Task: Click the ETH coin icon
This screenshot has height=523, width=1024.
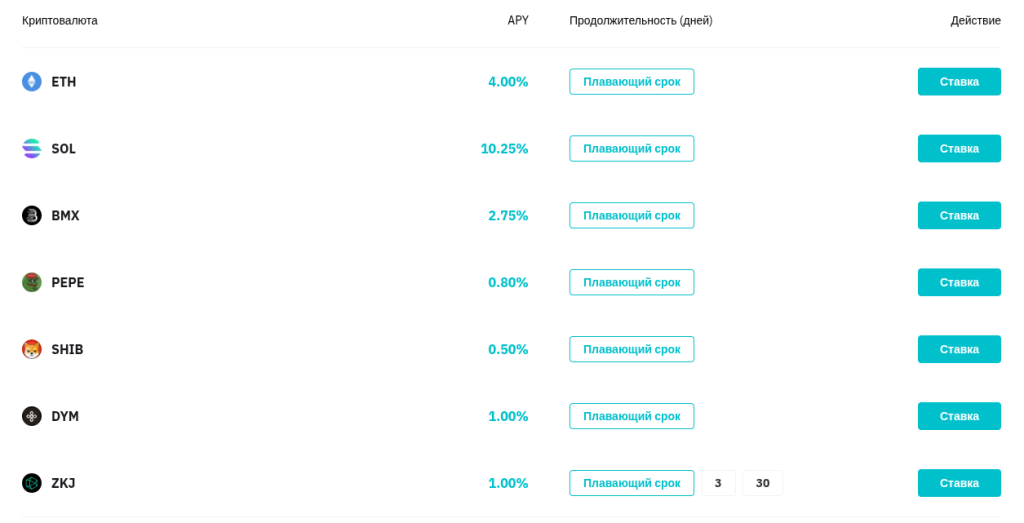Action: tap(32, 82)
